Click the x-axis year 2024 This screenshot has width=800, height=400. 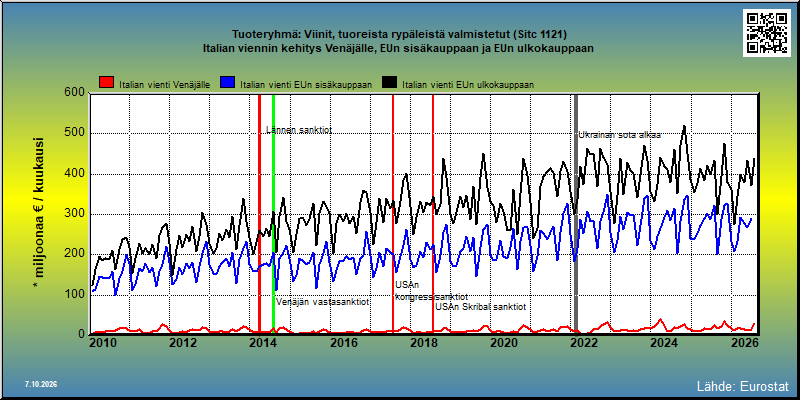(663, 342)
